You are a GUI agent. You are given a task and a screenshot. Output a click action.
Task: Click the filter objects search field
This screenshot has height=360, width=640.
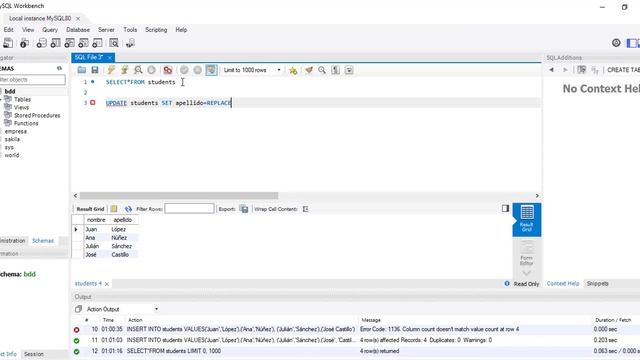(32, 80)
